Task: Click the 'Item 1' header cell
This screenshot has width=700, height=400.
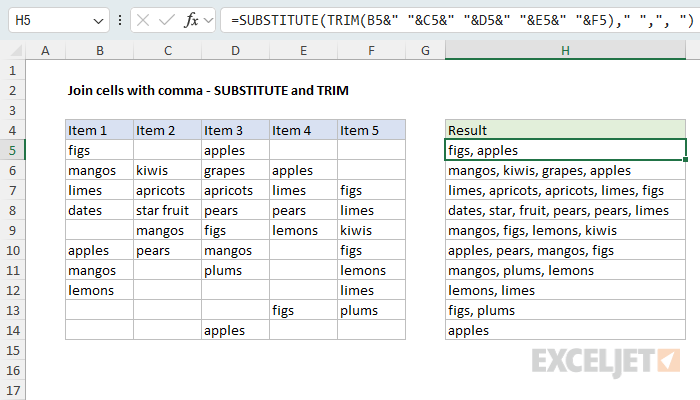Action: tap(100, 130)
